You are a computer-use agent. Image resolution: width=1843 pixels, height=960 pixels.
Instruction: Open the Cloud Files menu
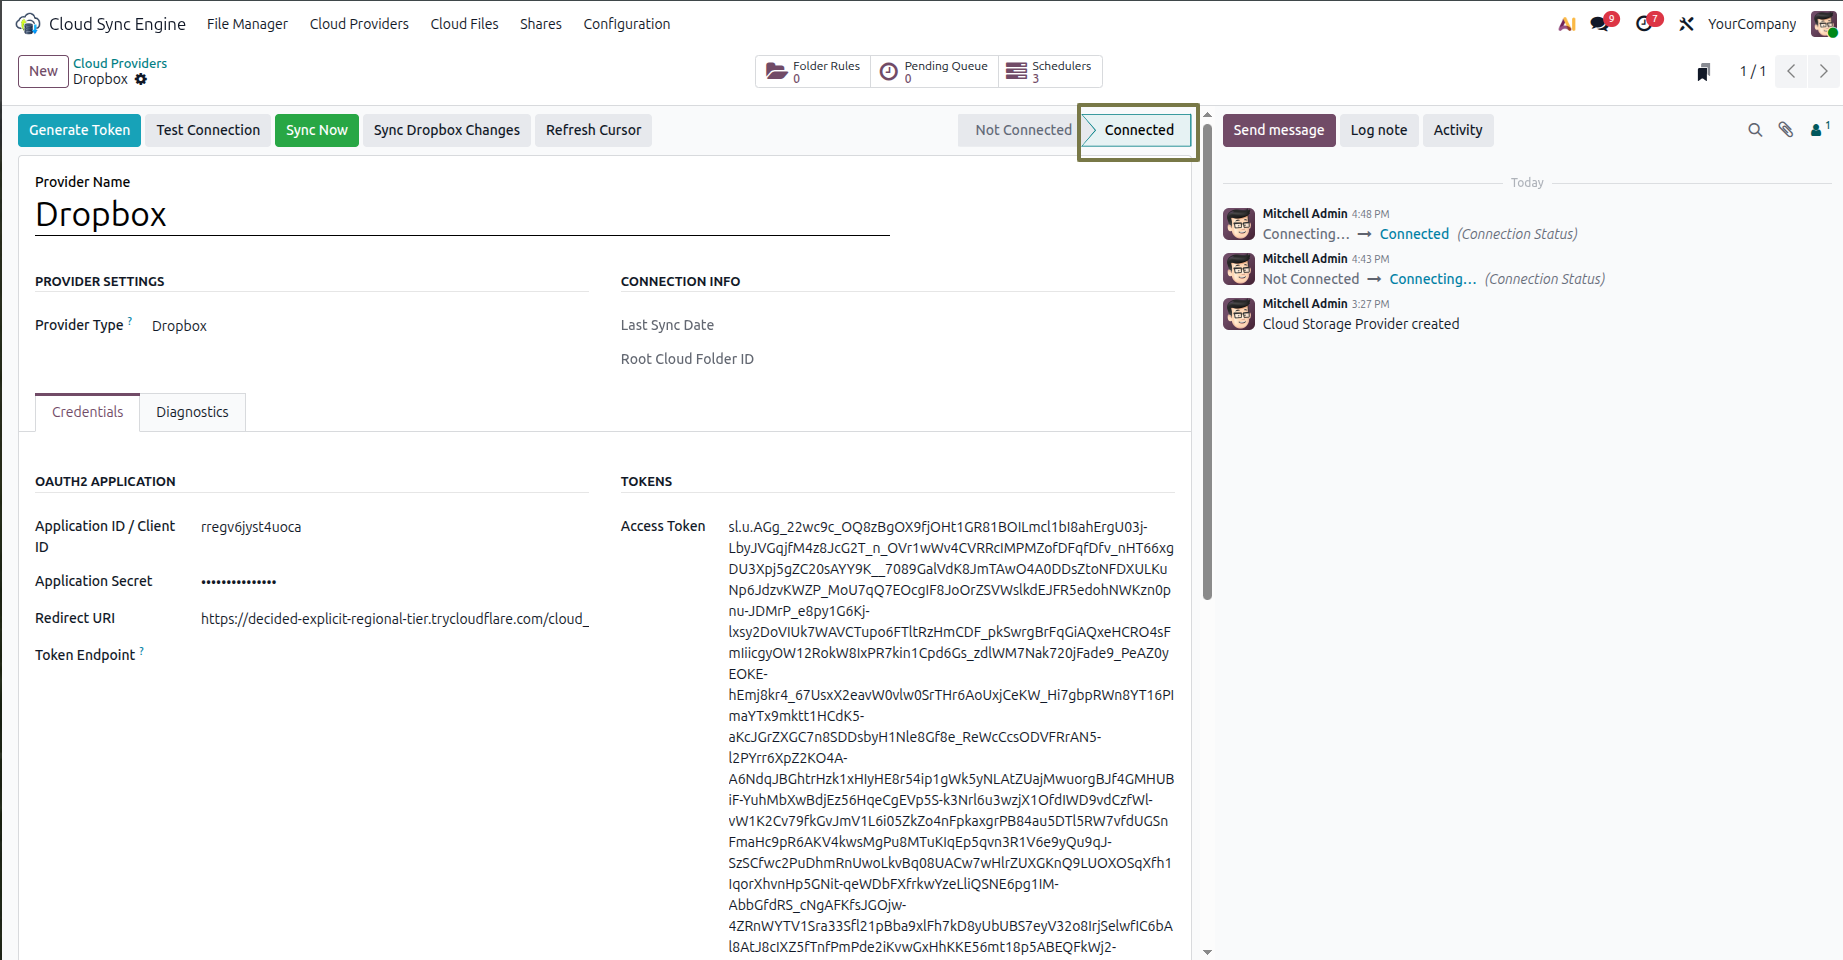pos(464,24)
